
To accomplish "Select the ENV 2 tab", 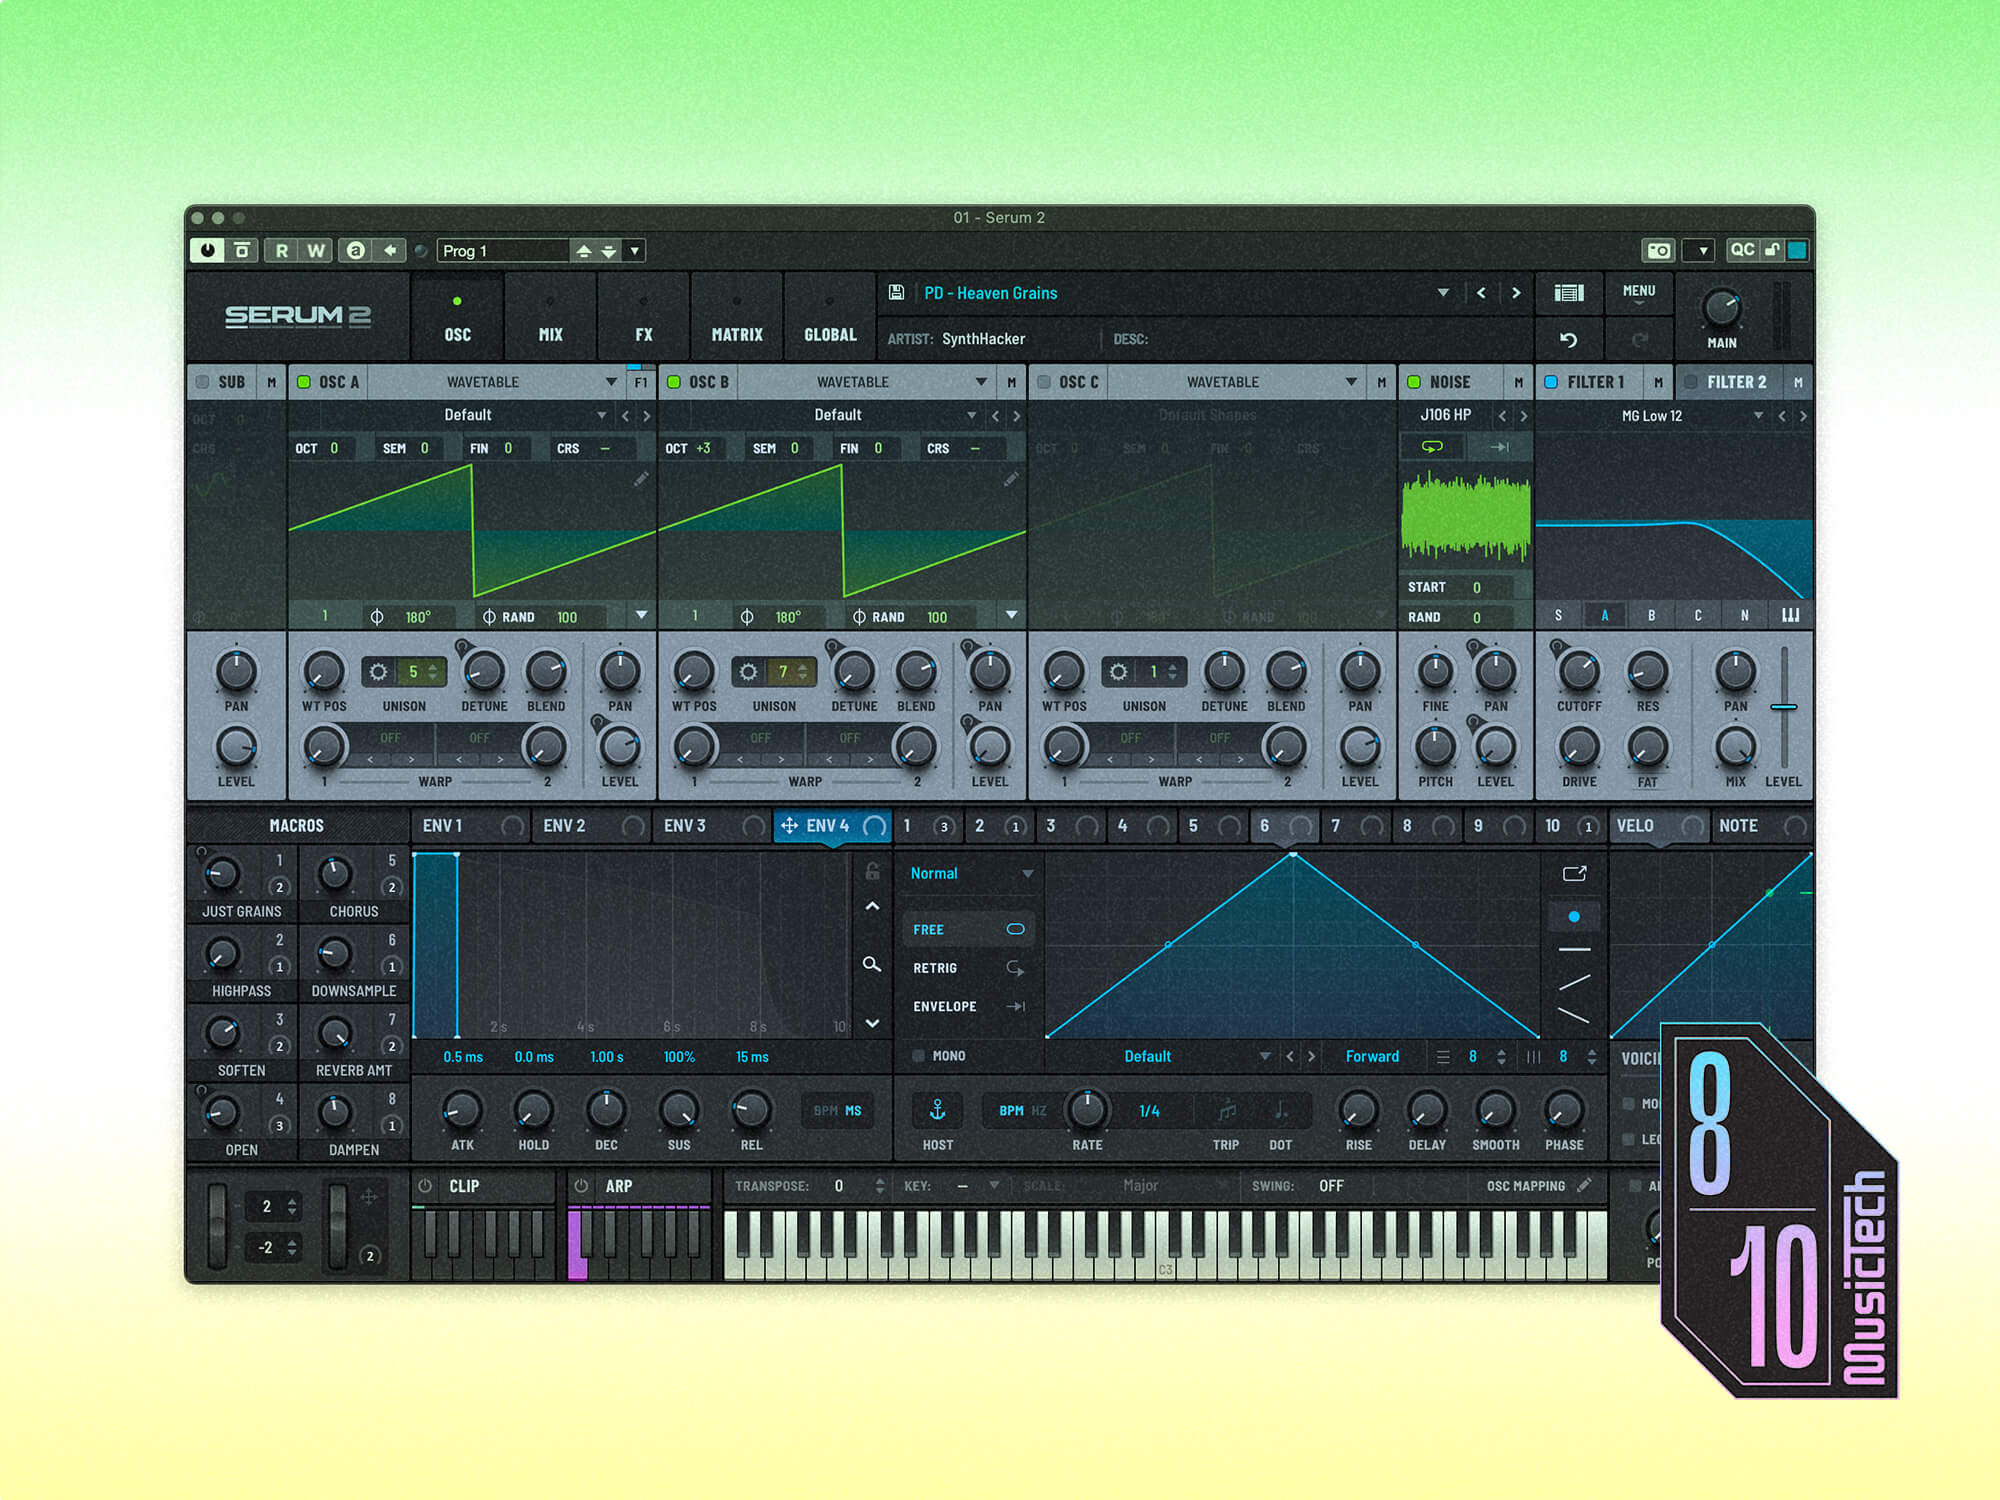I will tap(565, 826).
